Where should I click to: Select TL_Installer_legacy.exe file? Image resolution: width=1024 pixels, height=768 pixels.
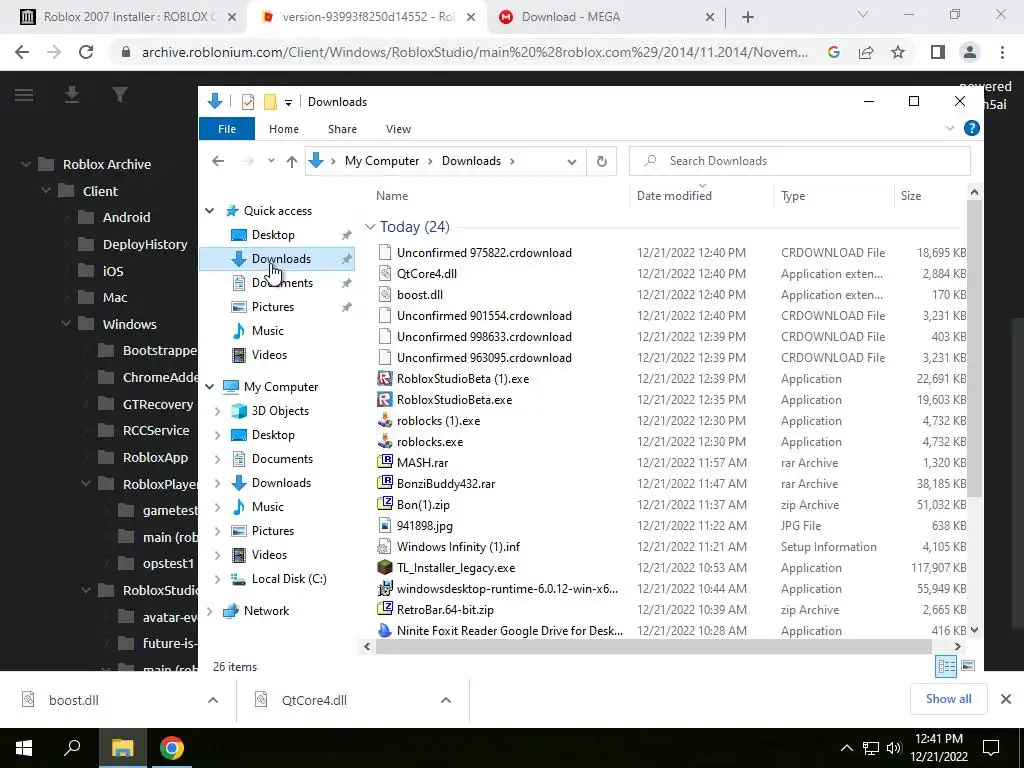pos(455,568)
